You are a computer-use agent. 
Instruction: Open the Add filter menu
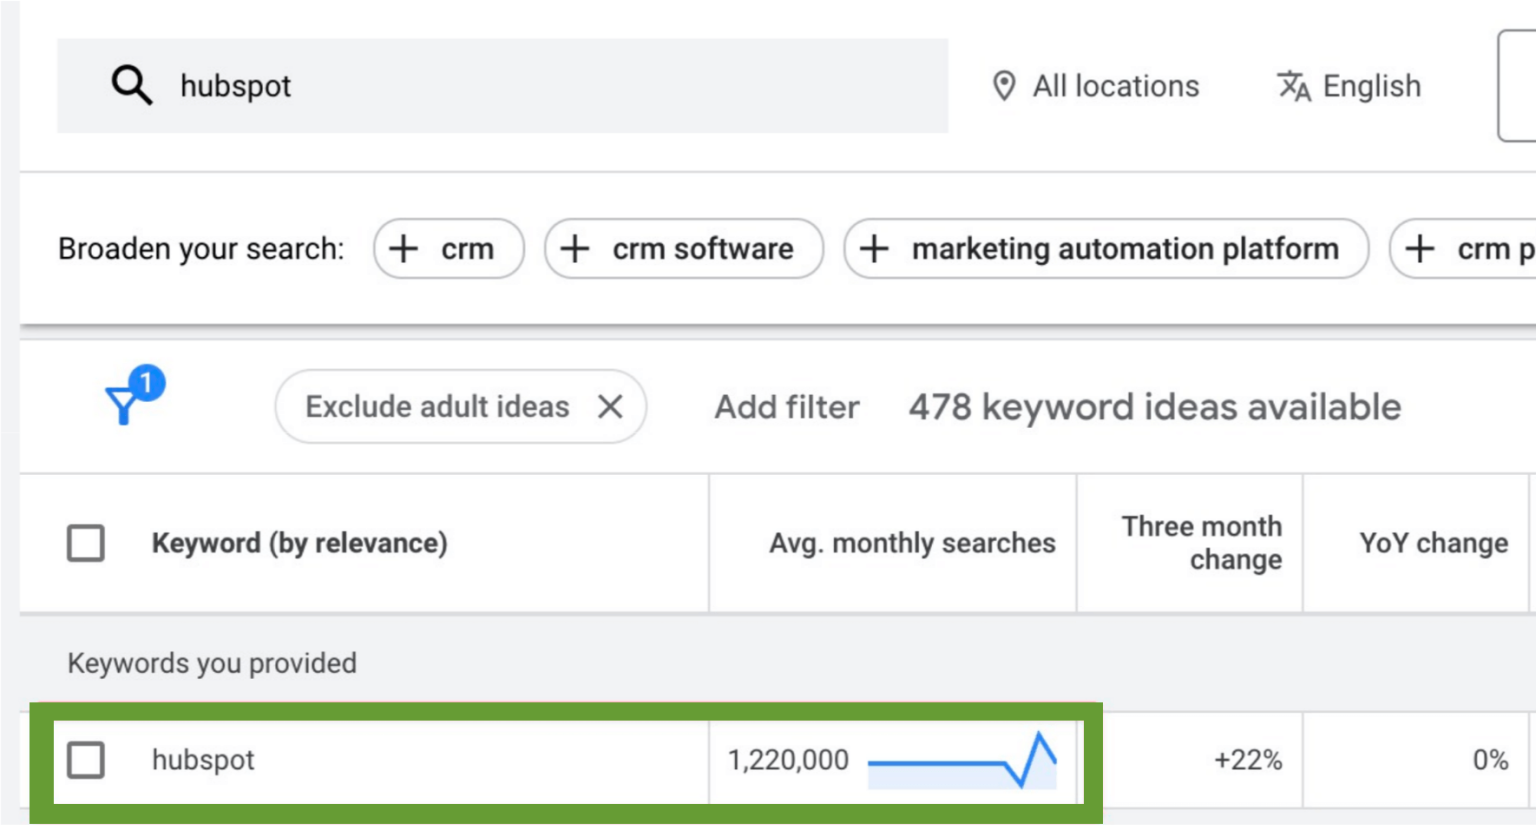click(786, 406)
